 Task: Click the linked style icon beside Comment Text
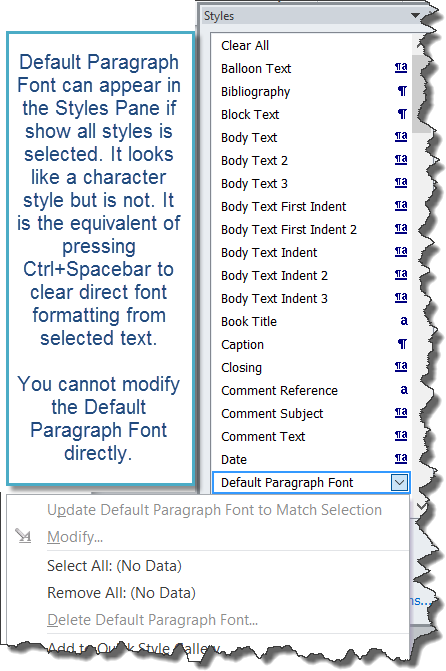401,436
